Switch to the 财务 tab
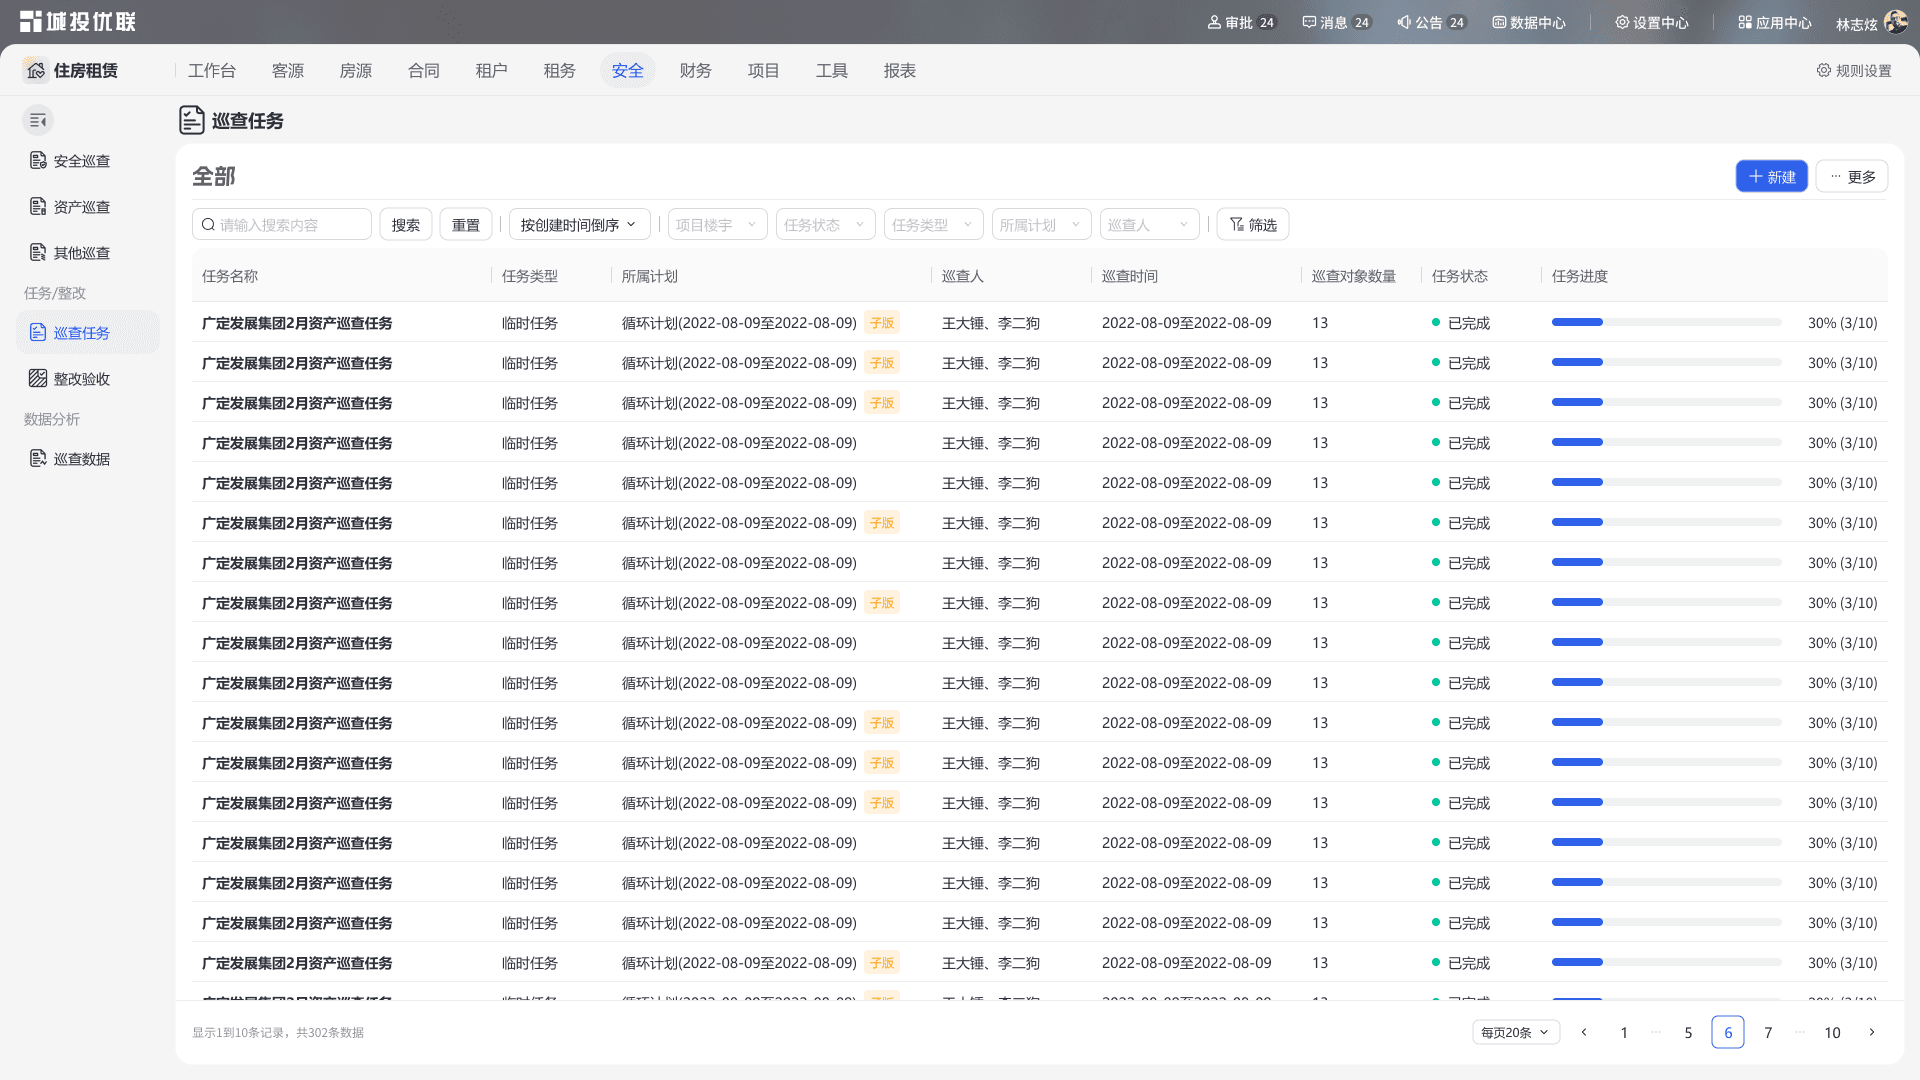Viewport: 1920px width, 1080px height. 696,70
